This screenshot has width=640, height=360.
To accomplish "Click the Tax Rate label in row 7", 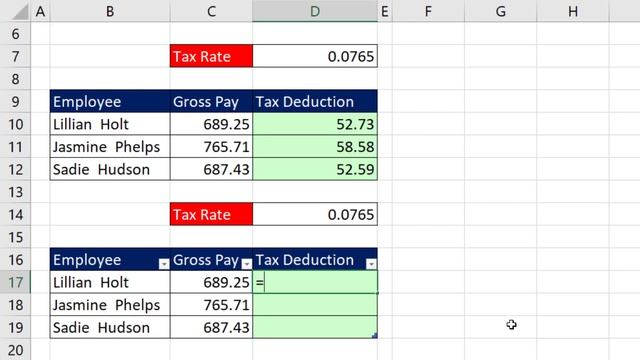I will pyautogui.click(x=211, y=56).
